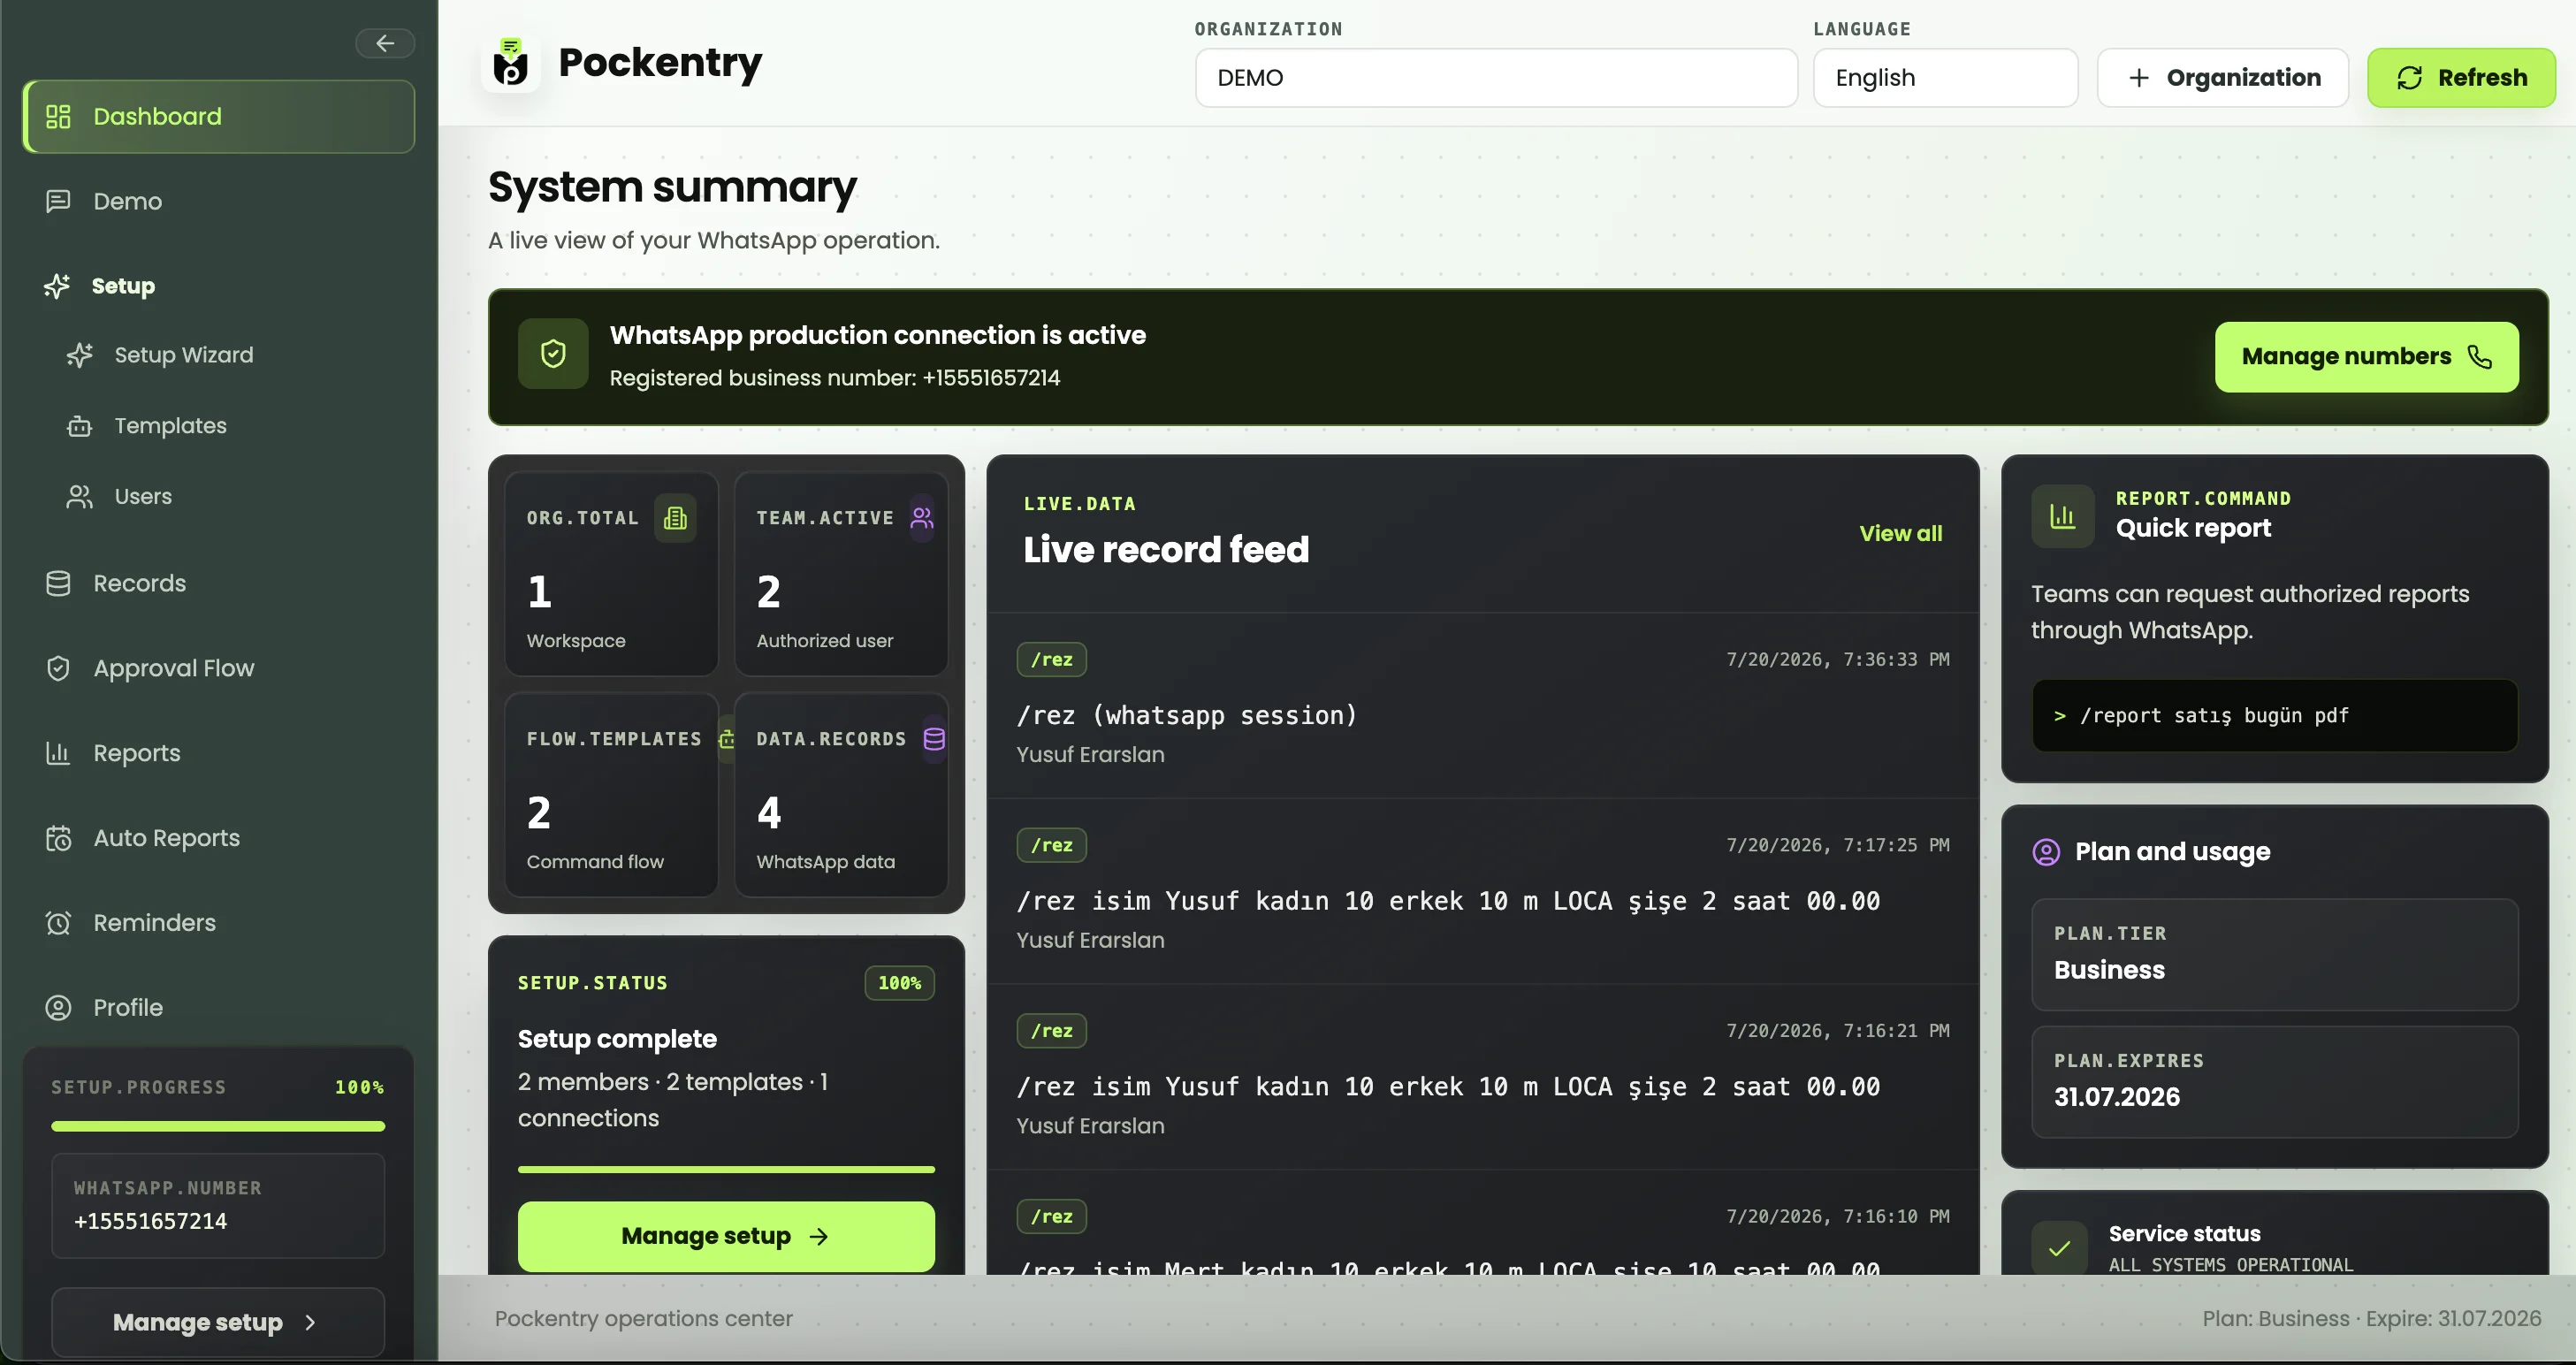Screen dimensions: 2576x1365
Task: Open the ORG.TOTAL Workspace card
Action: (x=611, y=574)
